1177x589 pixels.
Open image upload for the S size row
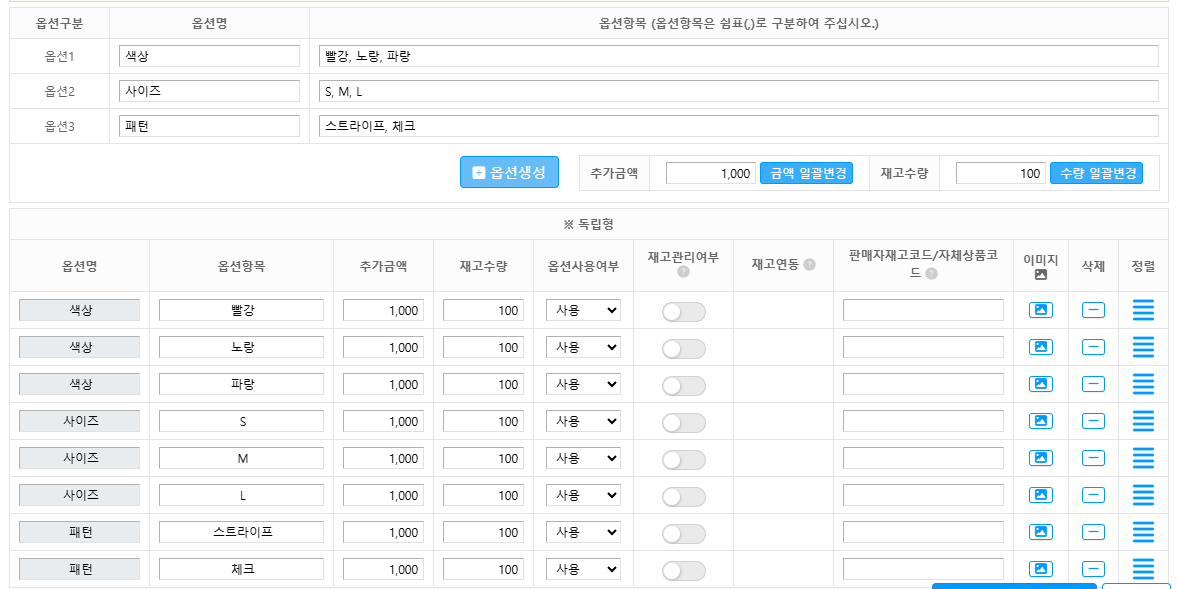[x=1040, y=422]
